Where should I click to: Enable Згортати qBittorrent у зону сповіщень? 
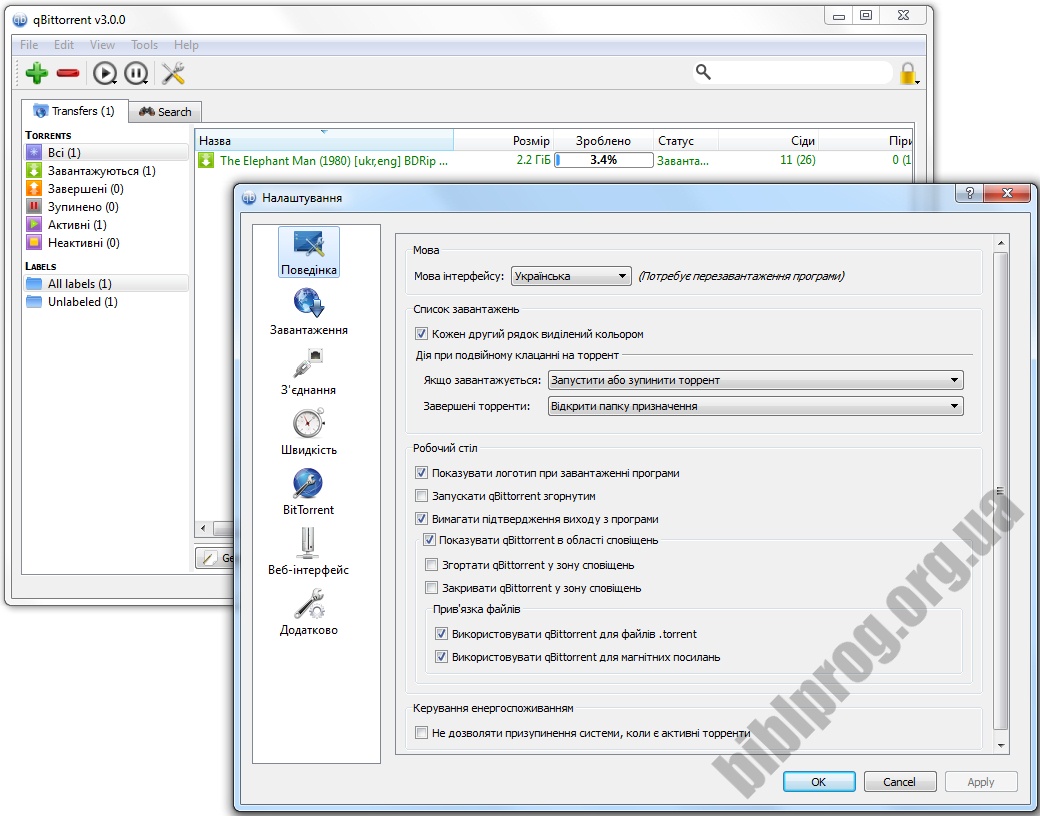(431, 565)
